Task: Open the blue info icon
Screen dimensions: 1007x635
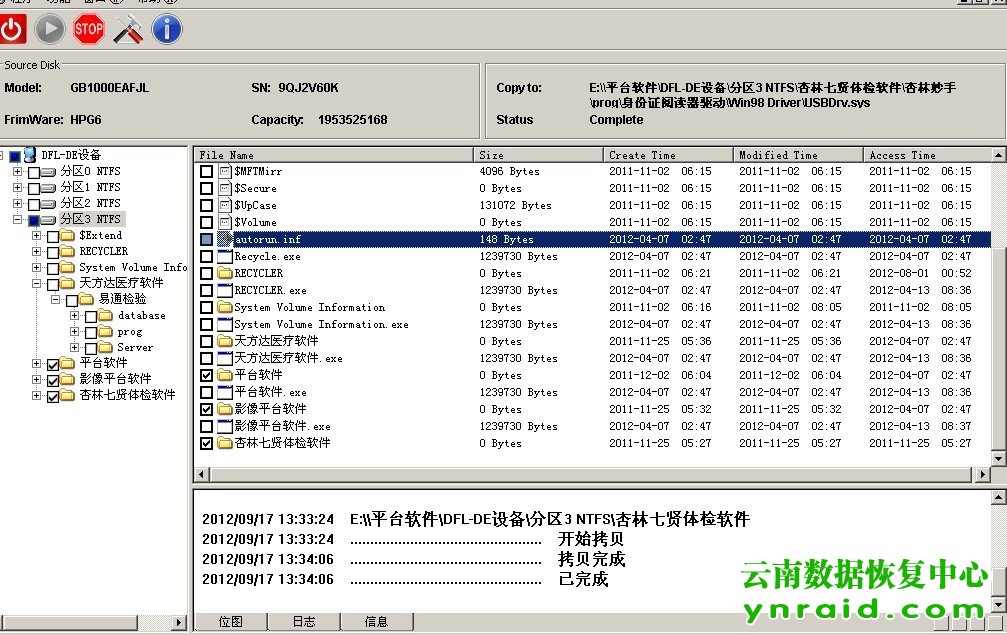Action: (167, 29)
